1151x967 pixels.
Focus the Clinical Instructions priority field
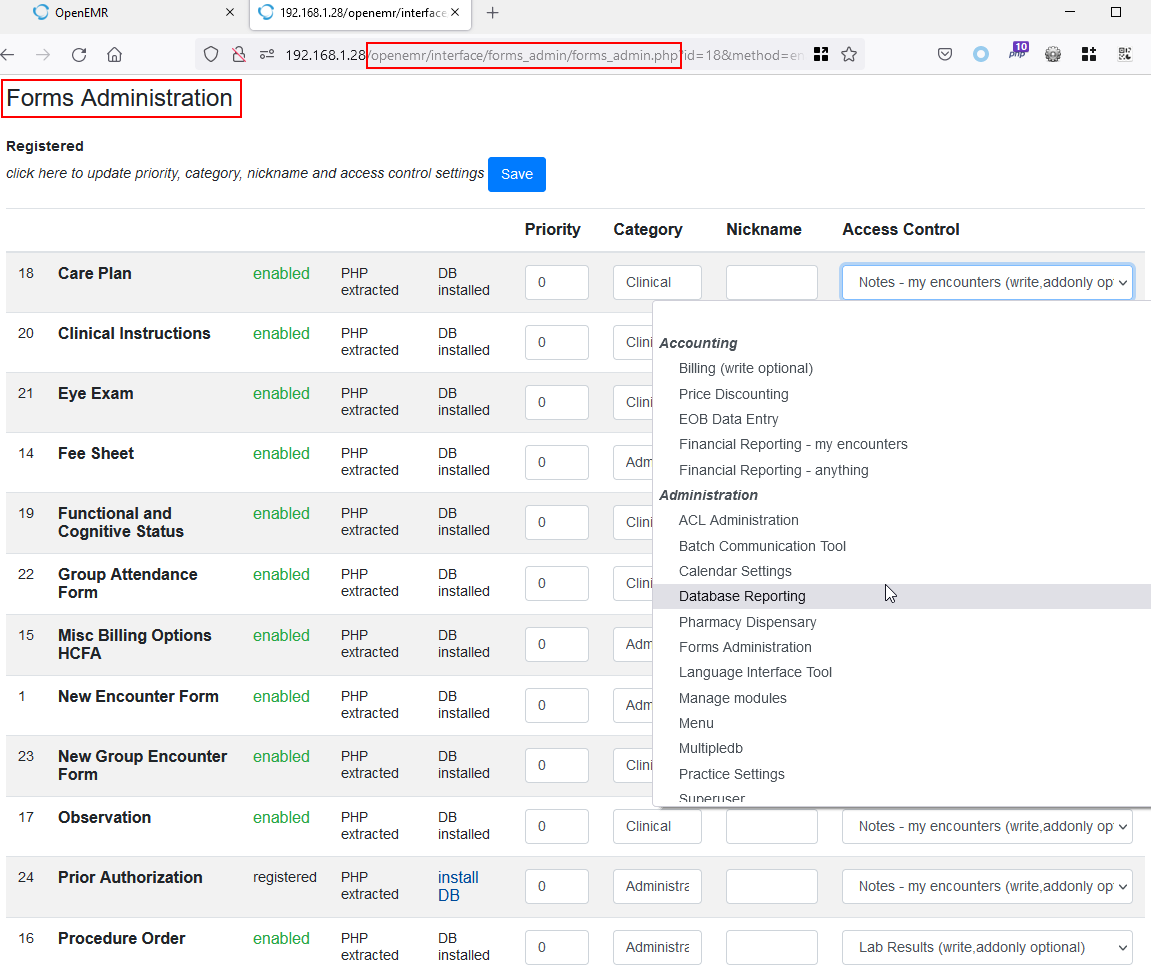[x=556, y=342]
